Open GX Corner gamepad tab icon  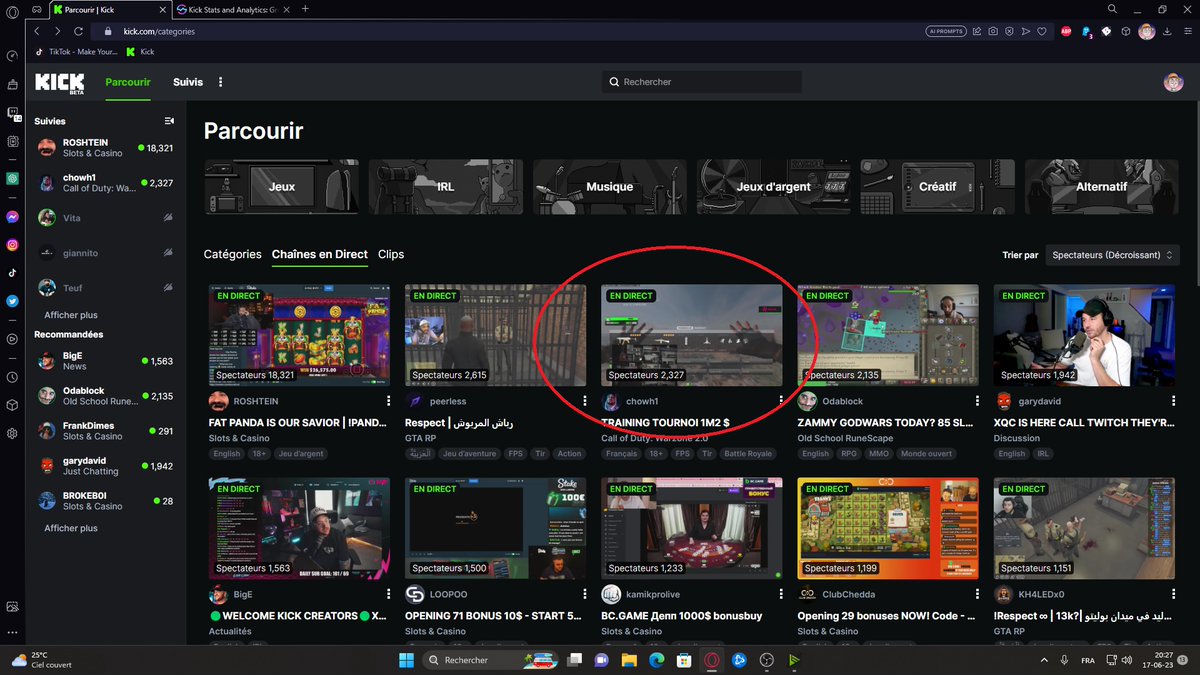(x=36, y=9)
